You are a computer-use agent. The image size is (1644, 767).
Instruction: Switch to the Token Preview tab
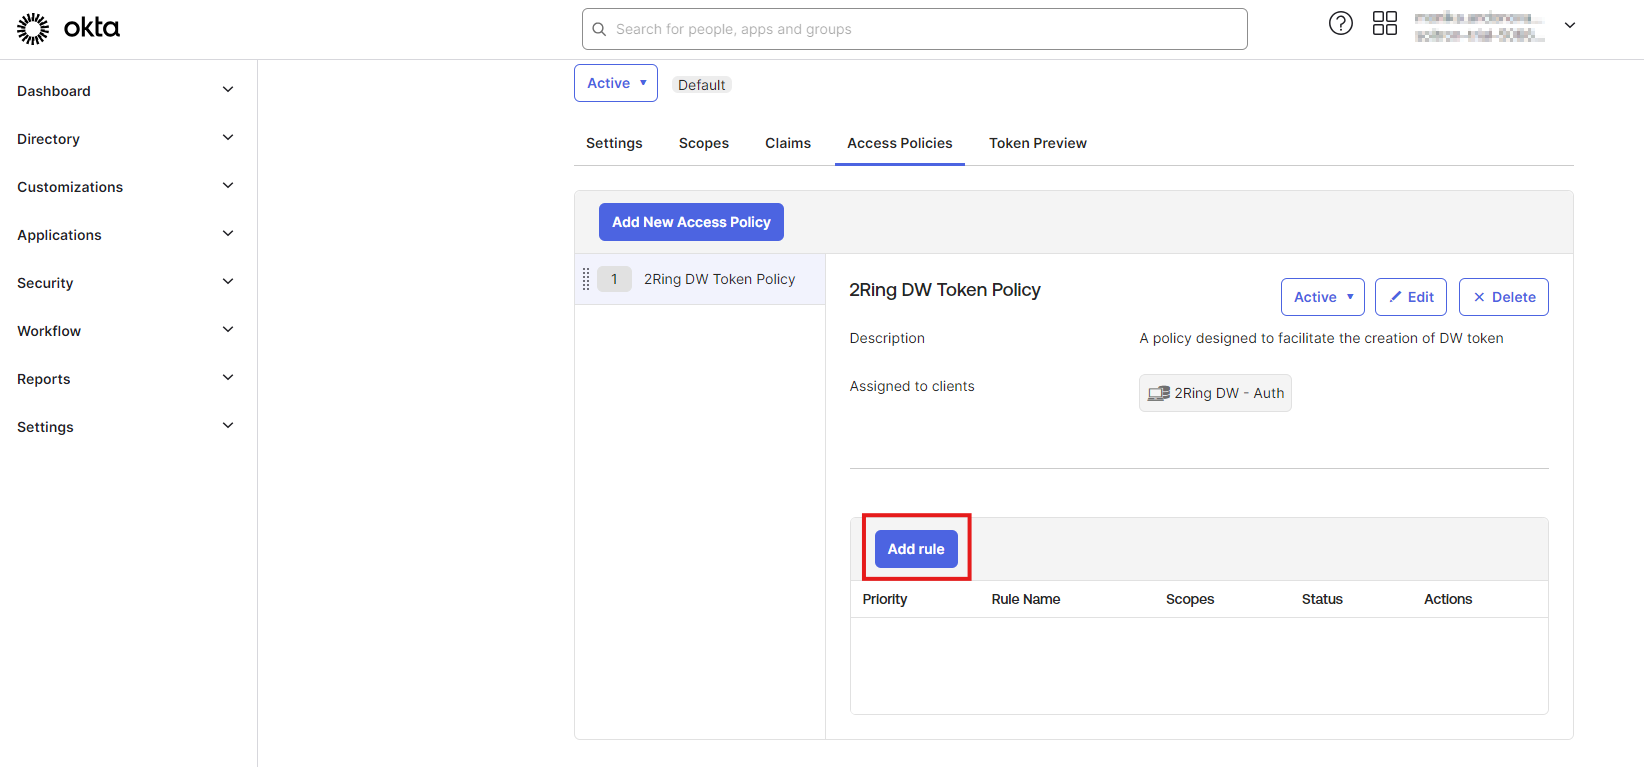[x=1037, y=143]
